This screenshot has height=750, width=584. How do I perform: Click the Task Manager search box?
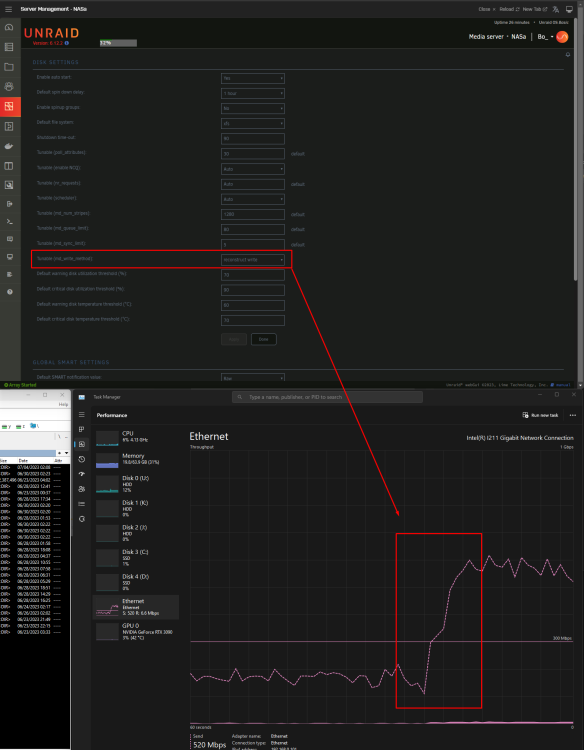pos(328,397)
